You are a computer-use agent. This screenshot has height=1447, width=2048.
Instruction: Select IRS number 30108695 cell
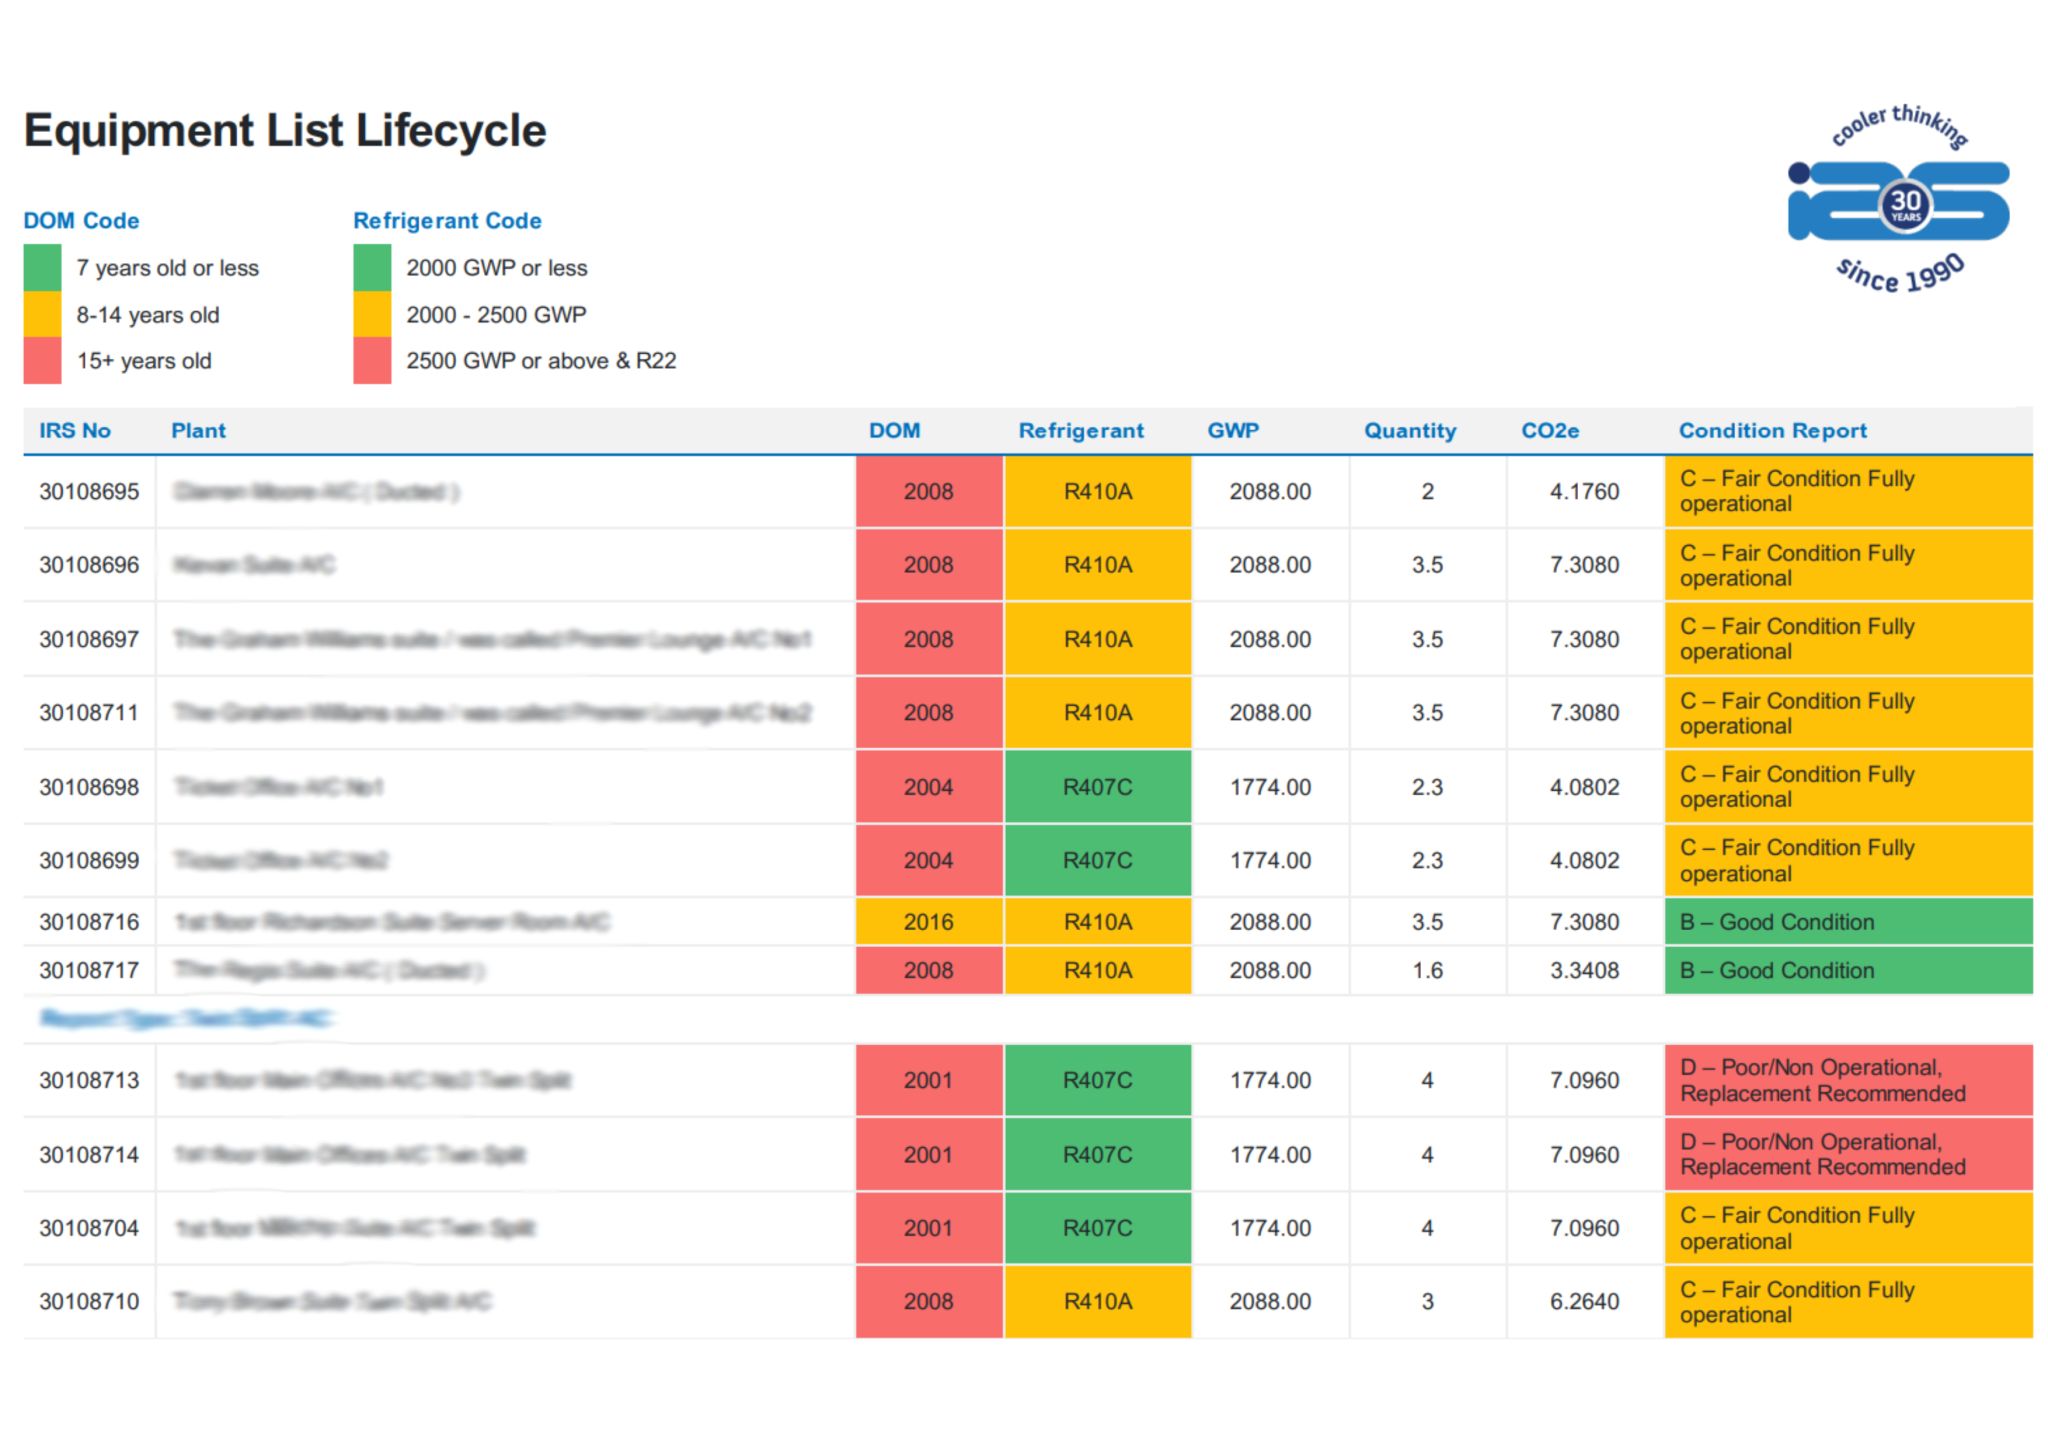(x=89, y=491)
